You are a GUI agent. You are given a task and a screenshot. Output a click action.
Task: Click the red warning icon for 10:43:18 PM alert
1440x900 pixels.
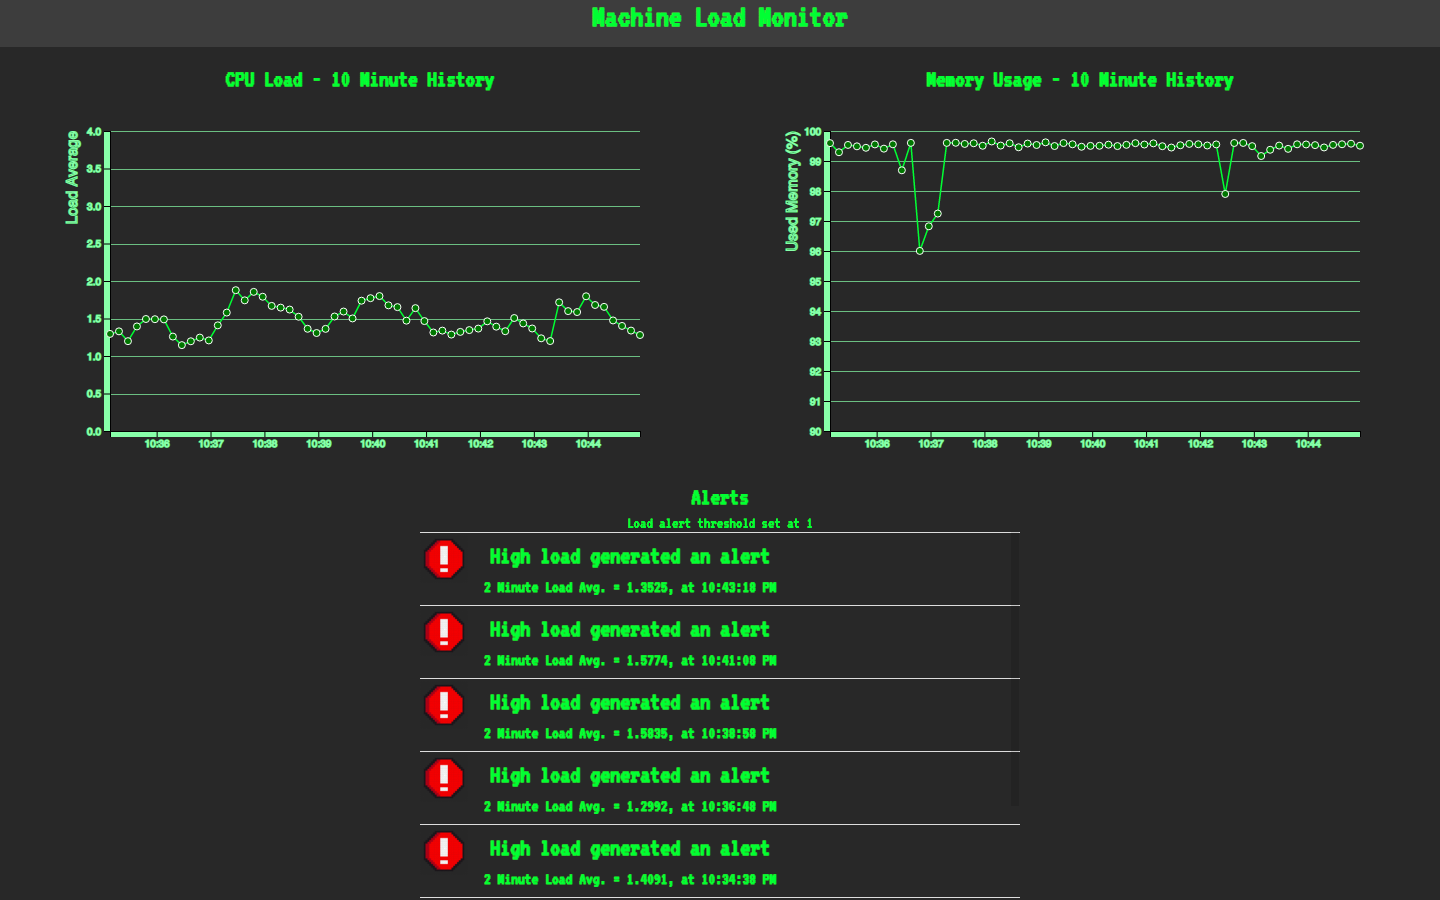(444, 559)
